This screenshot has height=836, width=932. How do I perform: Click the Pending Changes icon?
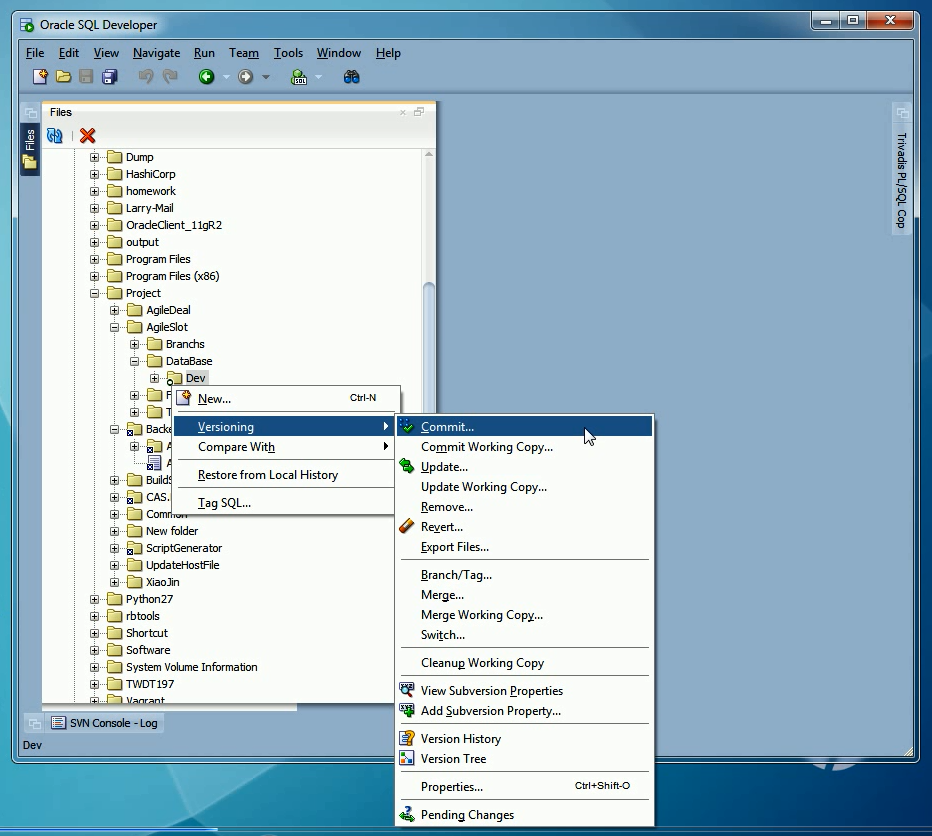pos(407,815)
